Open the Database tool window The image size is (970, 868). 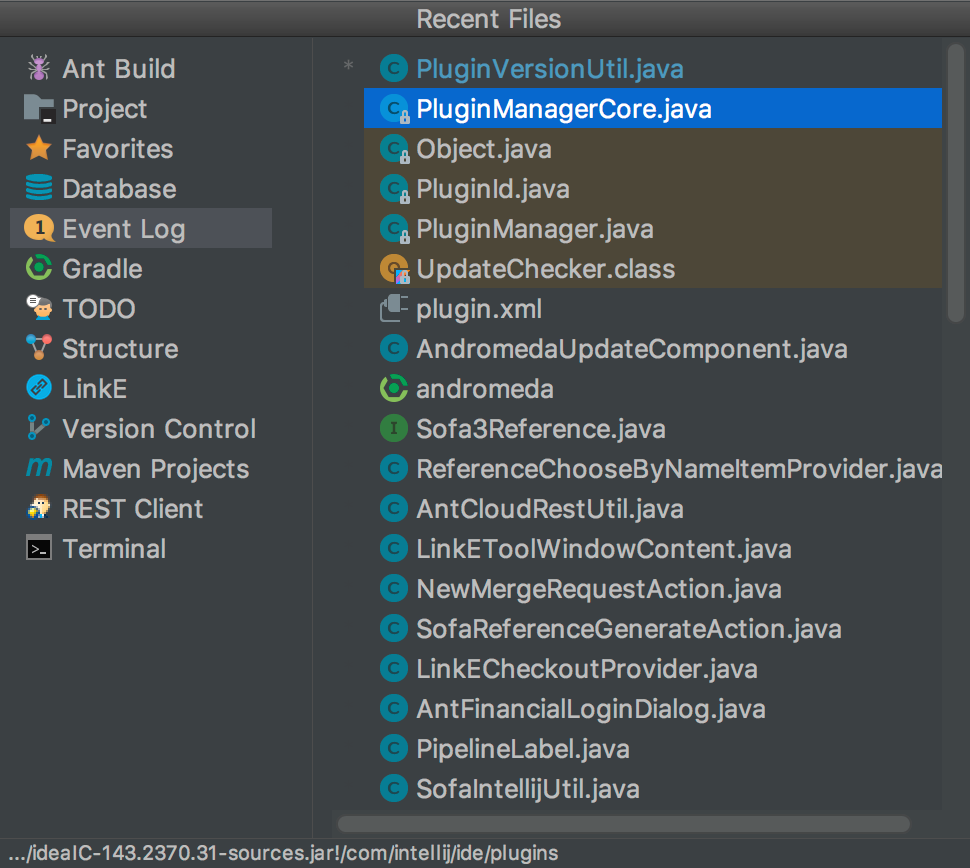[141, 188]
